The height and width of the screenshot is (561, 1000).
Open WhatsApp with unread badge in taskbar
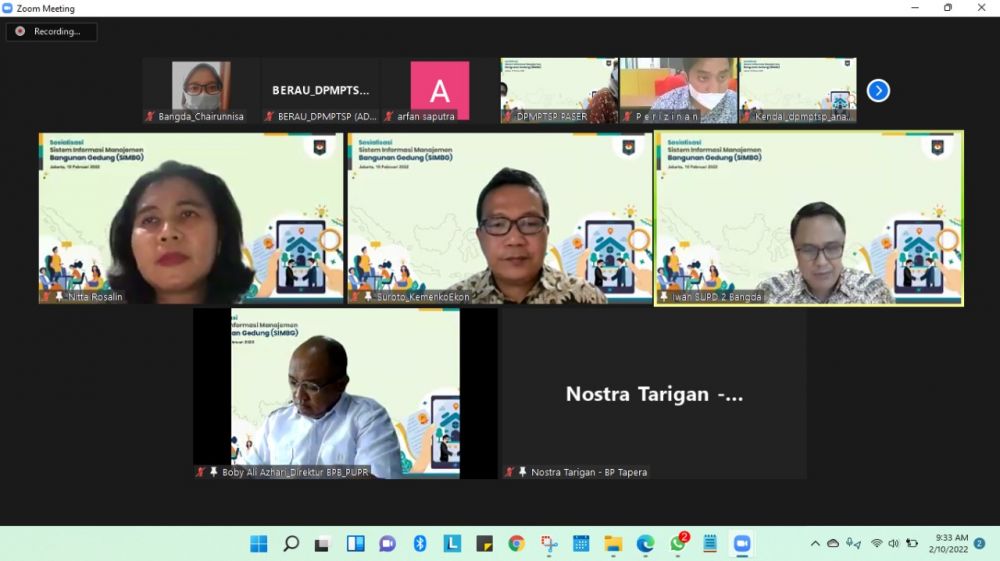tap(678, 544)
